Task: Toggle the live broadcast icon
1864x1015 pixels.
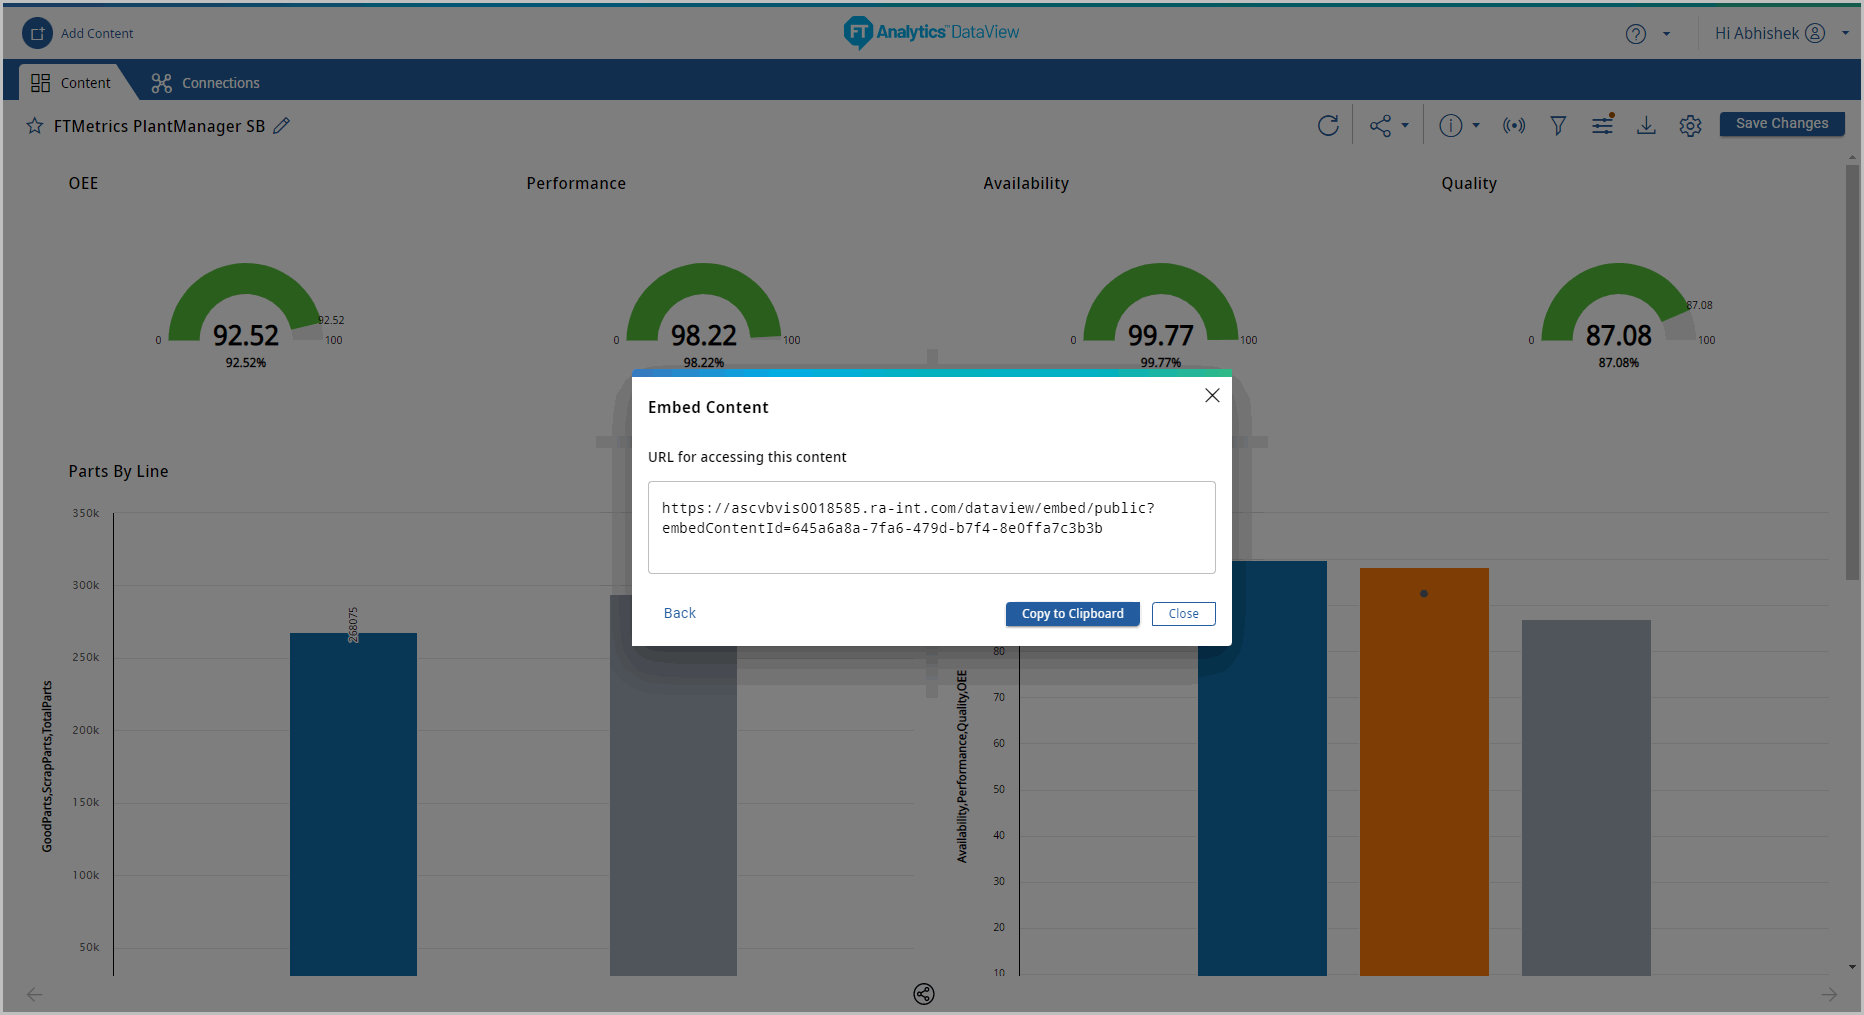Action: point(1514,125)
